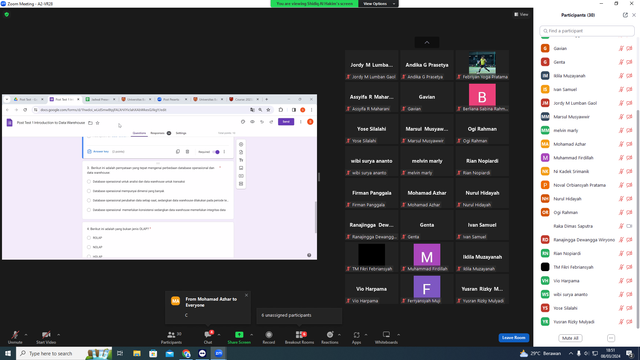Expand arrow next to Whiteboards
This screenshot has width=640, height=360.
(398, 335)
